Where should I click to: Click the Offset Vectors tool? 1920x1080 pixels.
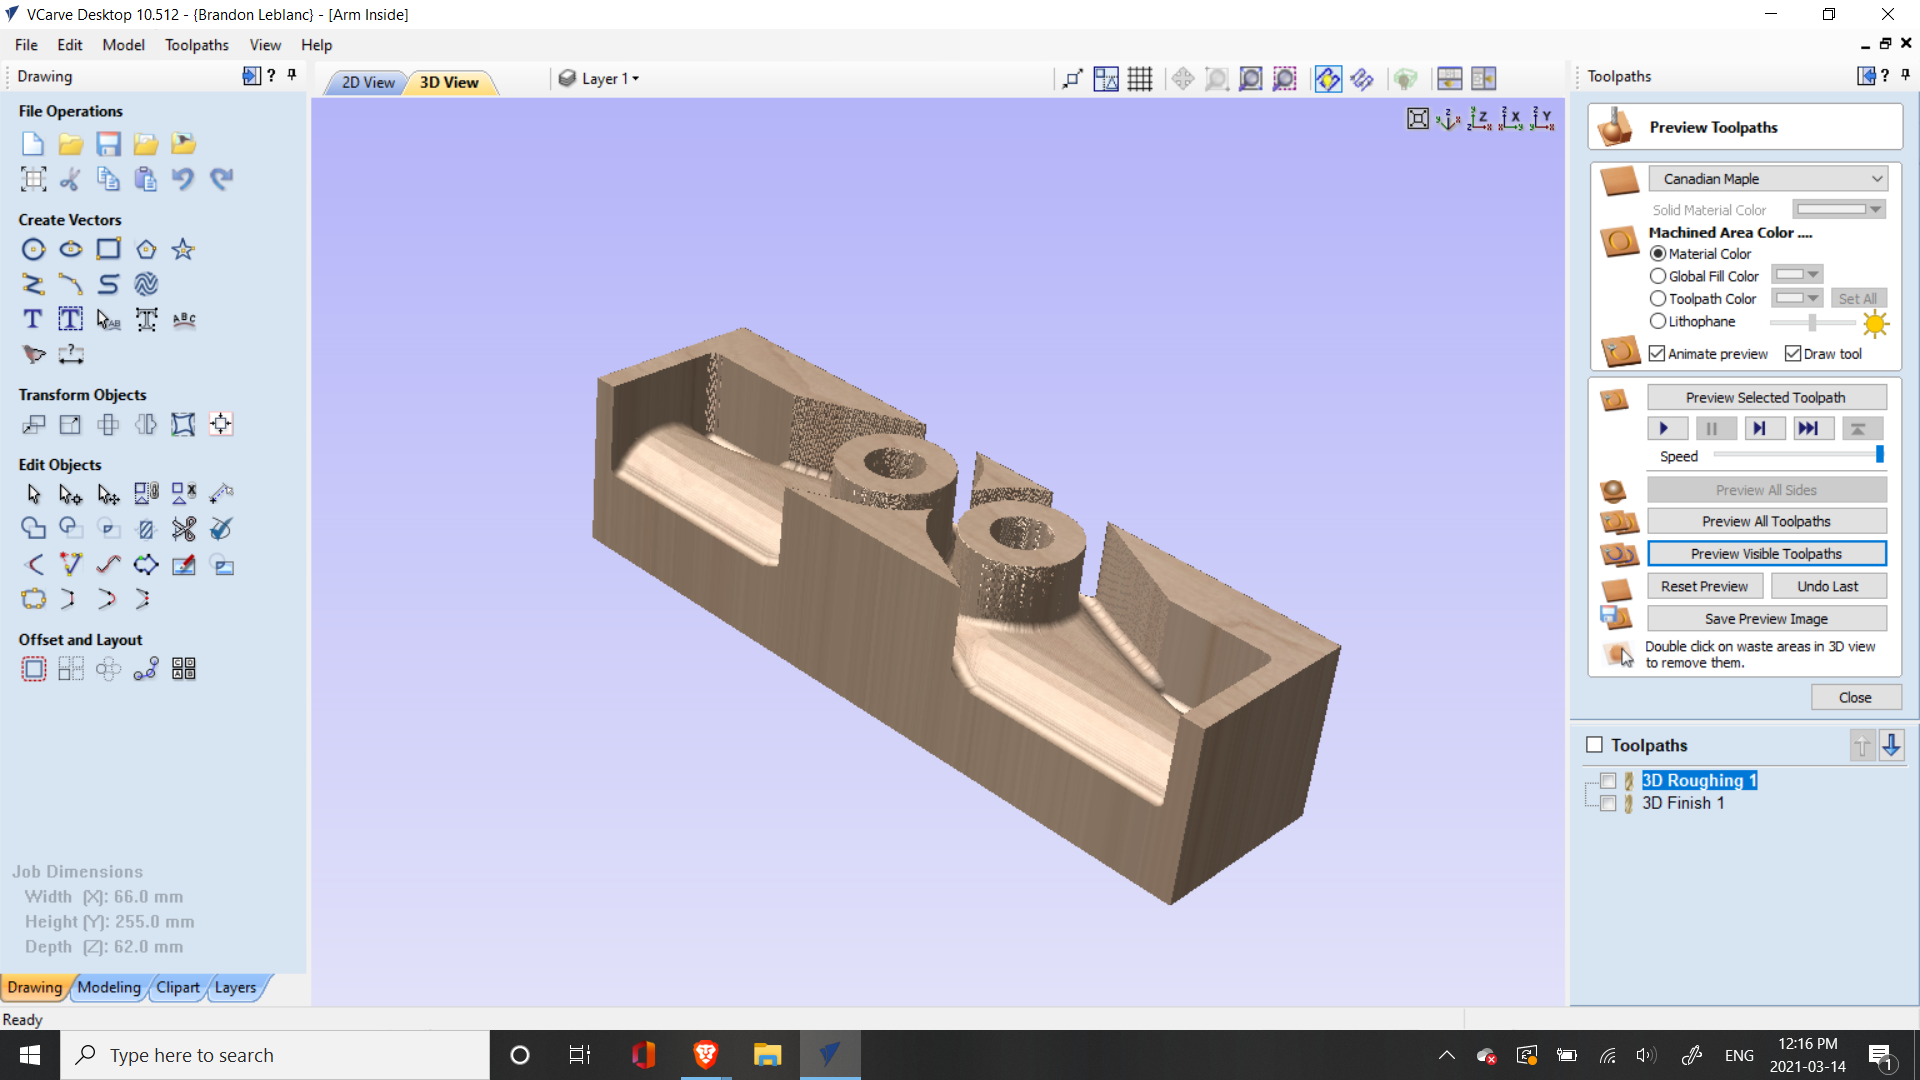pyautogui.click(x=33, y=669)
